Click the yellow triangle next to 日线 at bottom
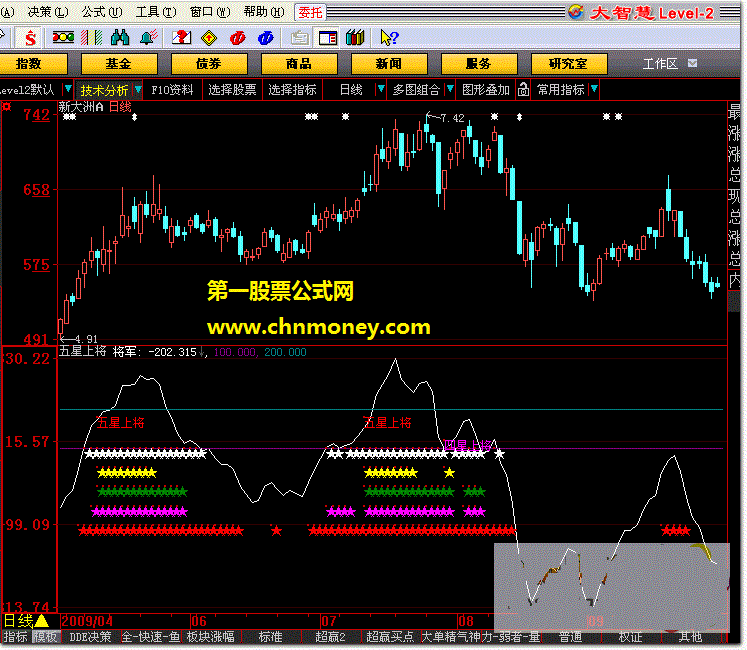 (x=42, y=620)
